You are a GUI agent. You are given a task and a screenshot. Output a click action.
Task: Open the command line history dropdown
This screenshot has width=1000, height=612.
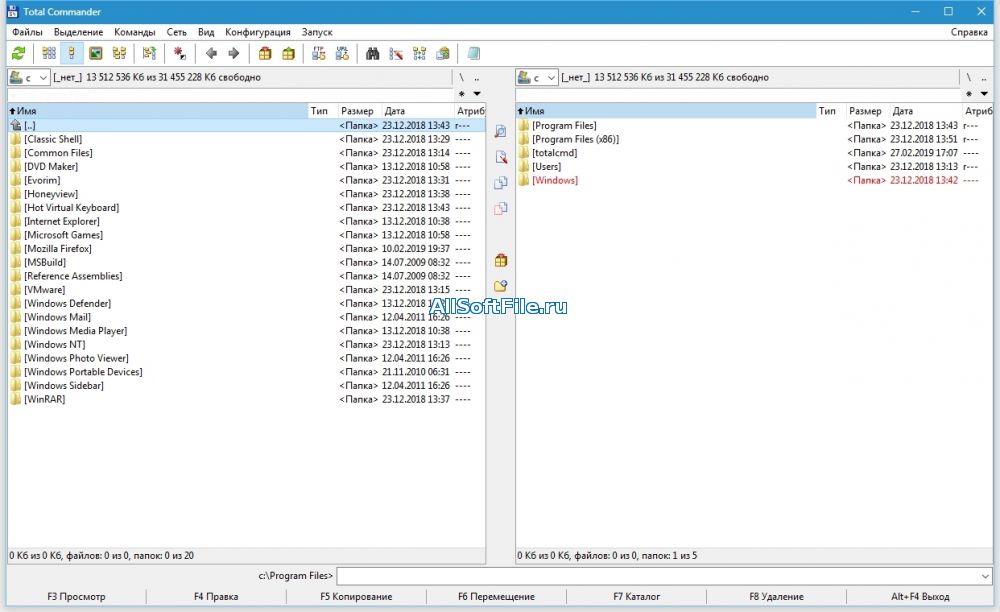(986, 576)
